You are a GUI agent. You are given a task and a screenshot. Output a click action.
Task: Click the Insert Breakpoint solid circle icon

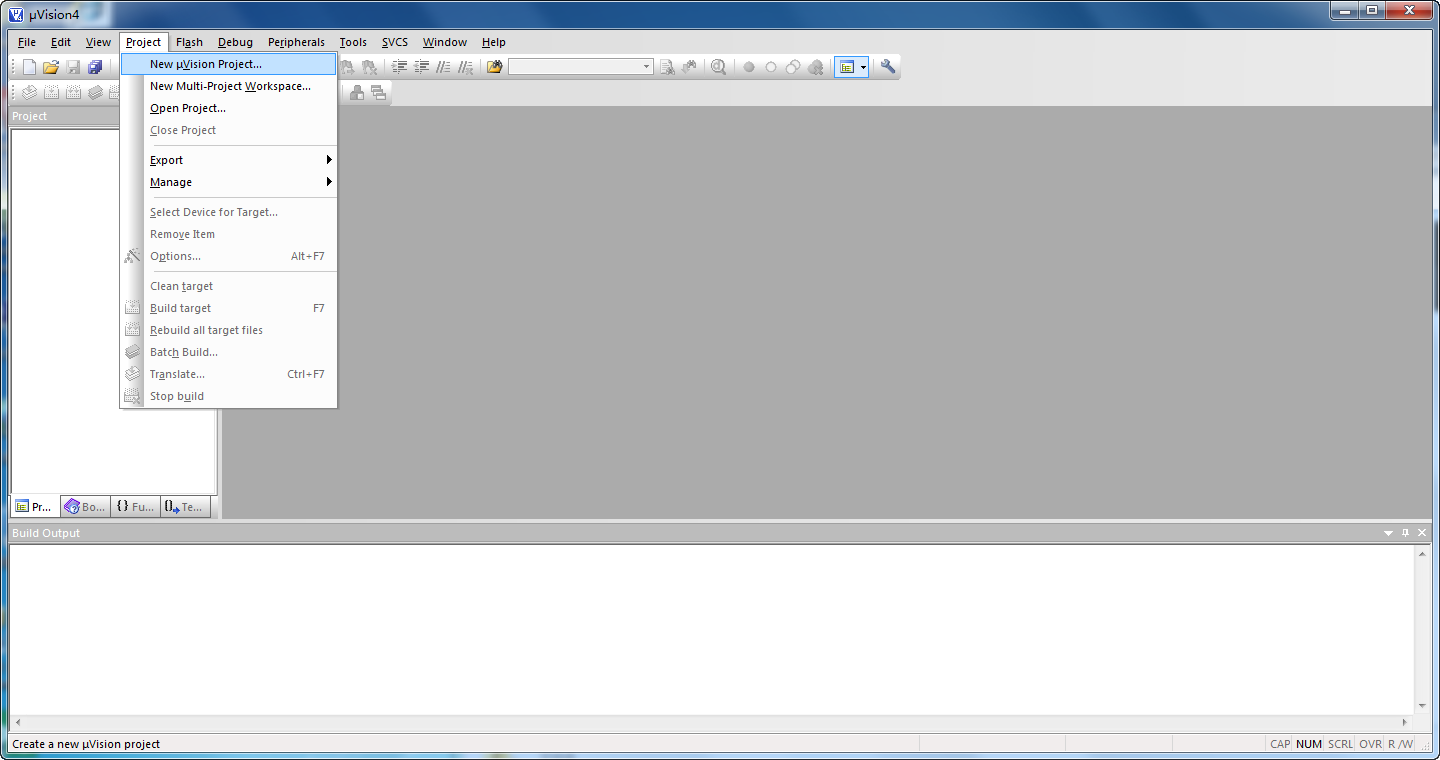(749, 67)
